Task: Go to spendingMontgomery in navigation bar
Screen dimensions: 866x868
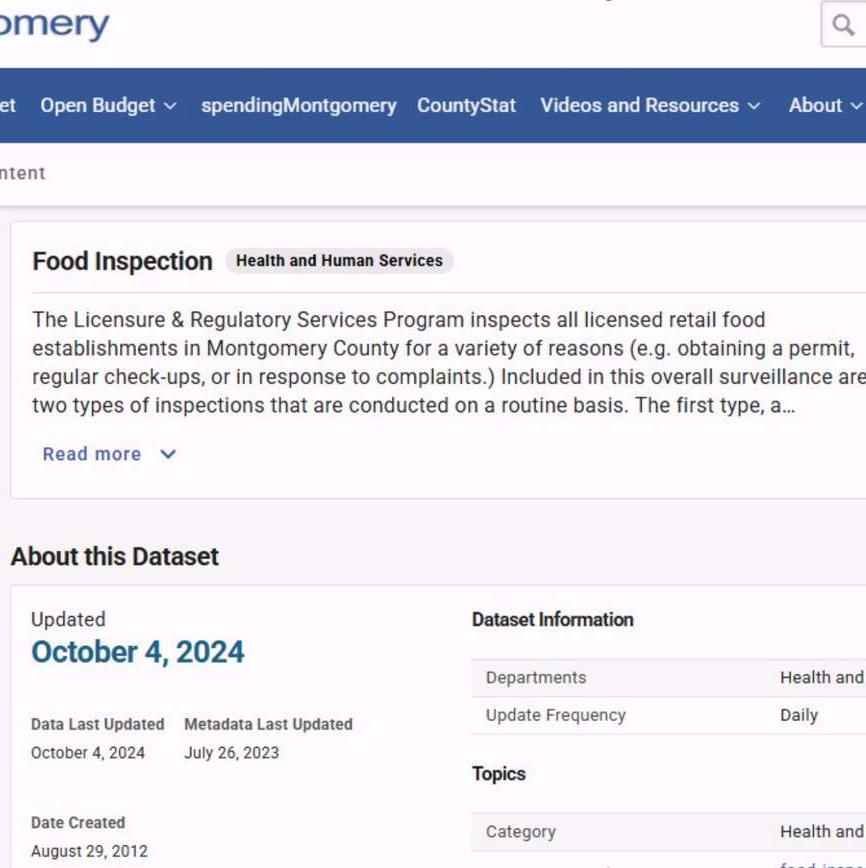Action: 298,105
